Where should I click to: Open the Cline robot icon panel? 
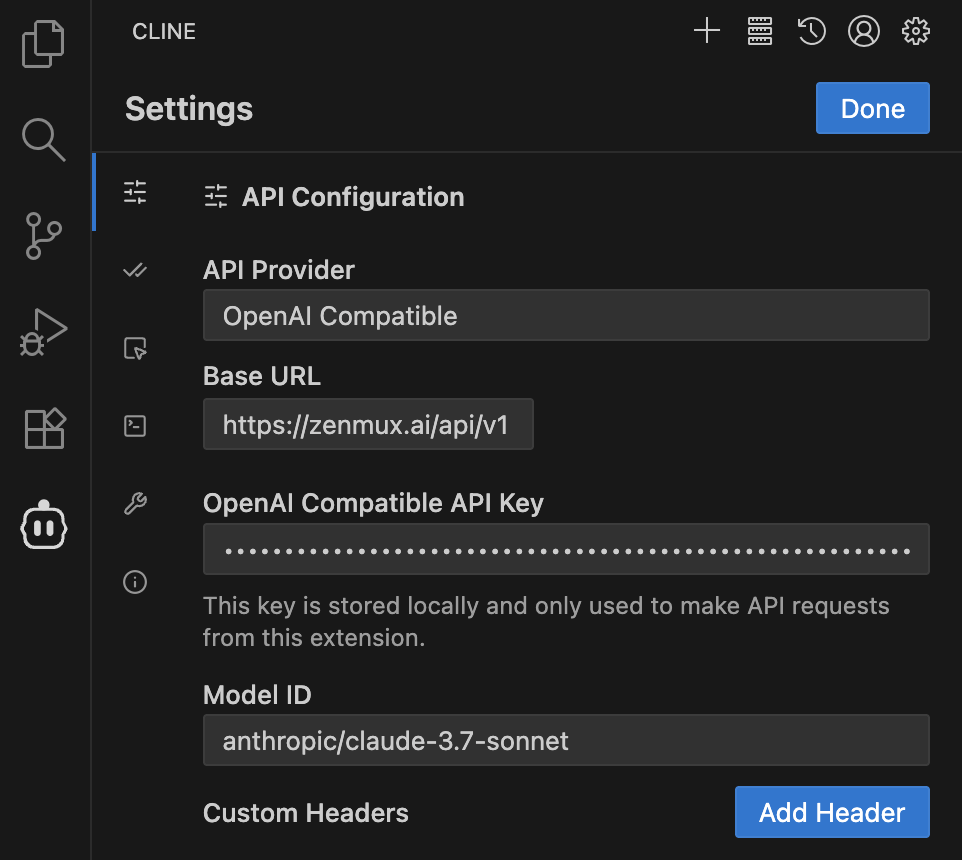[x=43, y=524]
